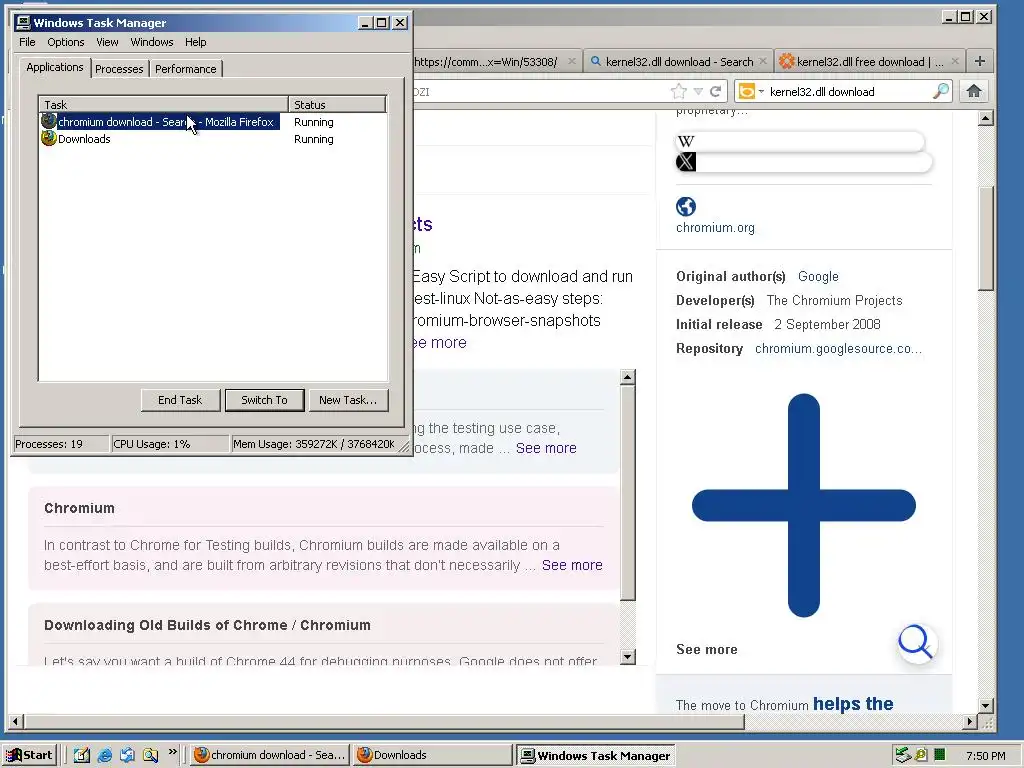Click the Downloads taskbar button
Screen dimensions: 1024x768
(x=433, y=755)
